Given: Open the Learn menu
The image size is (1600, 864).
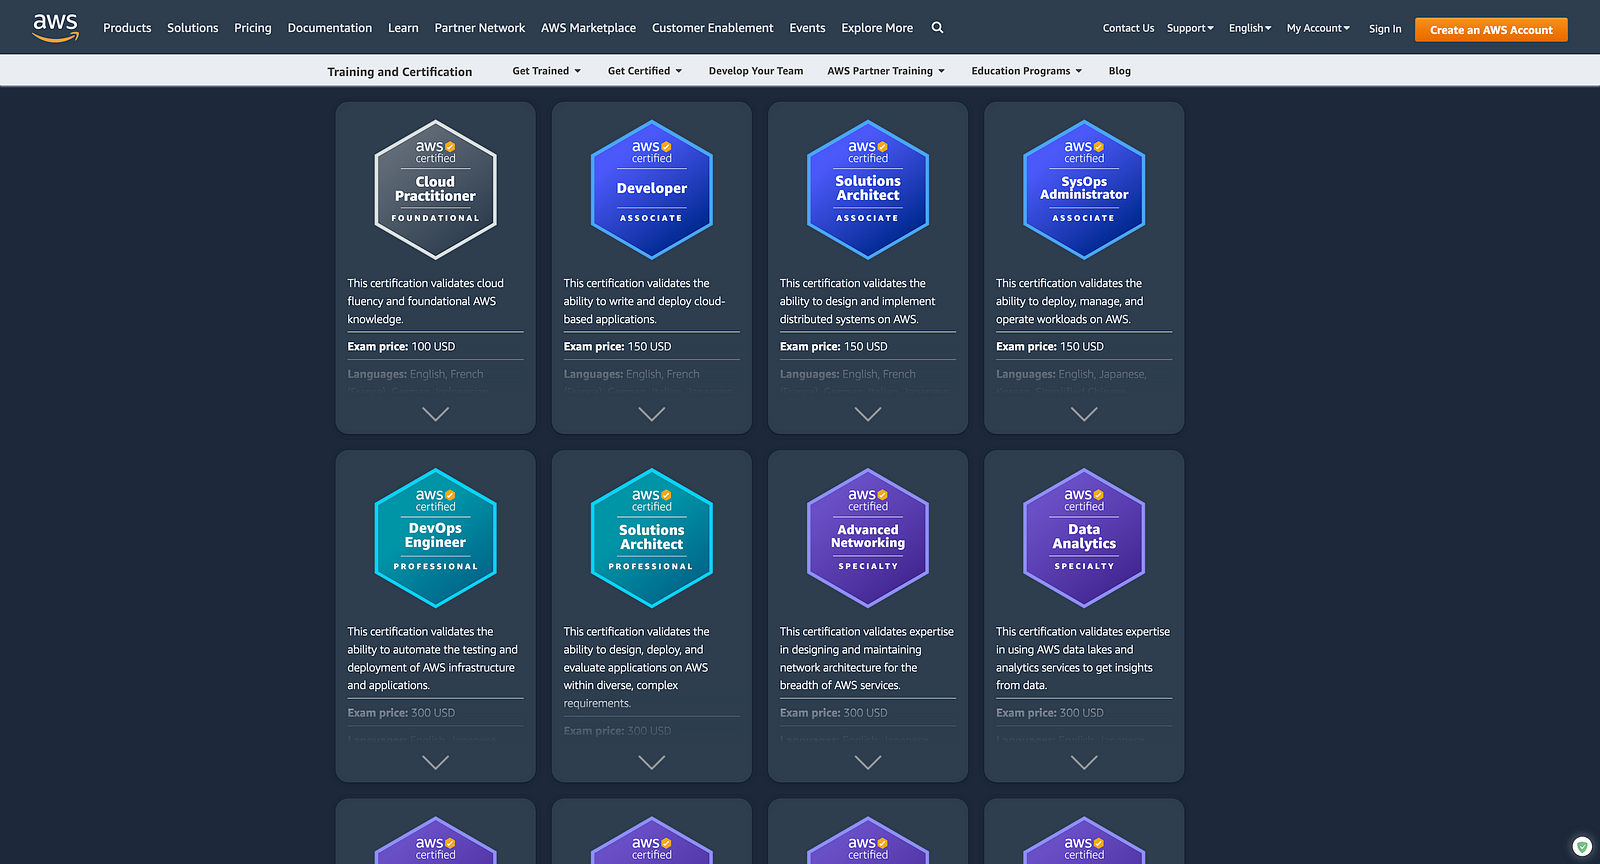Looking at the screenshot, I should point(403,28).
